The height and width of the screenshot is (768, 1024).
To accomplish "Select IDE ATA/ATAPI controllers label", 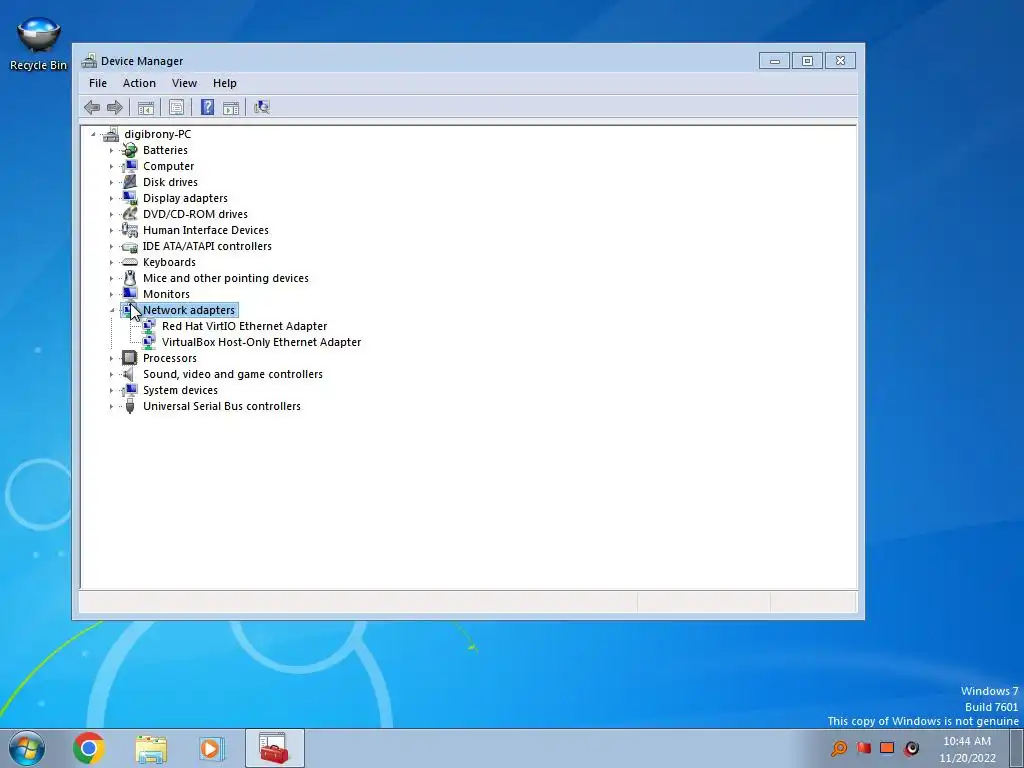I will click(x=207, y=246).
